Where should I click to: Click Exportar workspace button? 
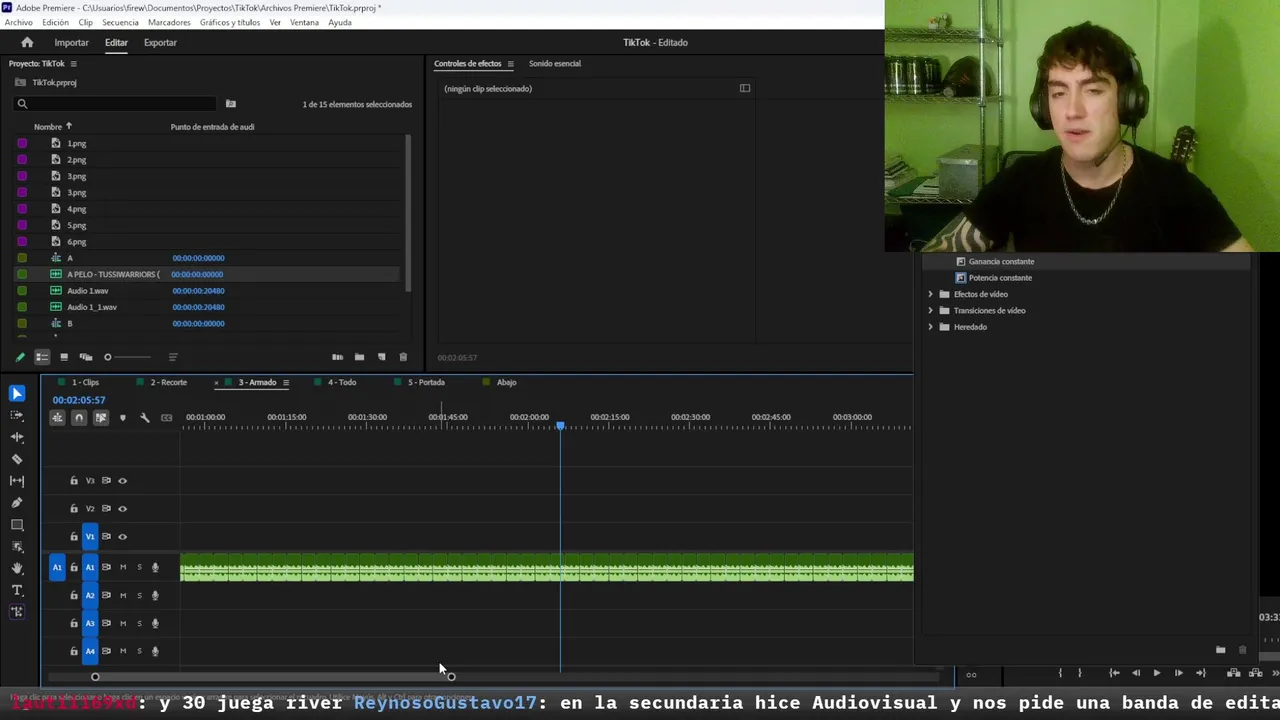click(x=160, y=42)
